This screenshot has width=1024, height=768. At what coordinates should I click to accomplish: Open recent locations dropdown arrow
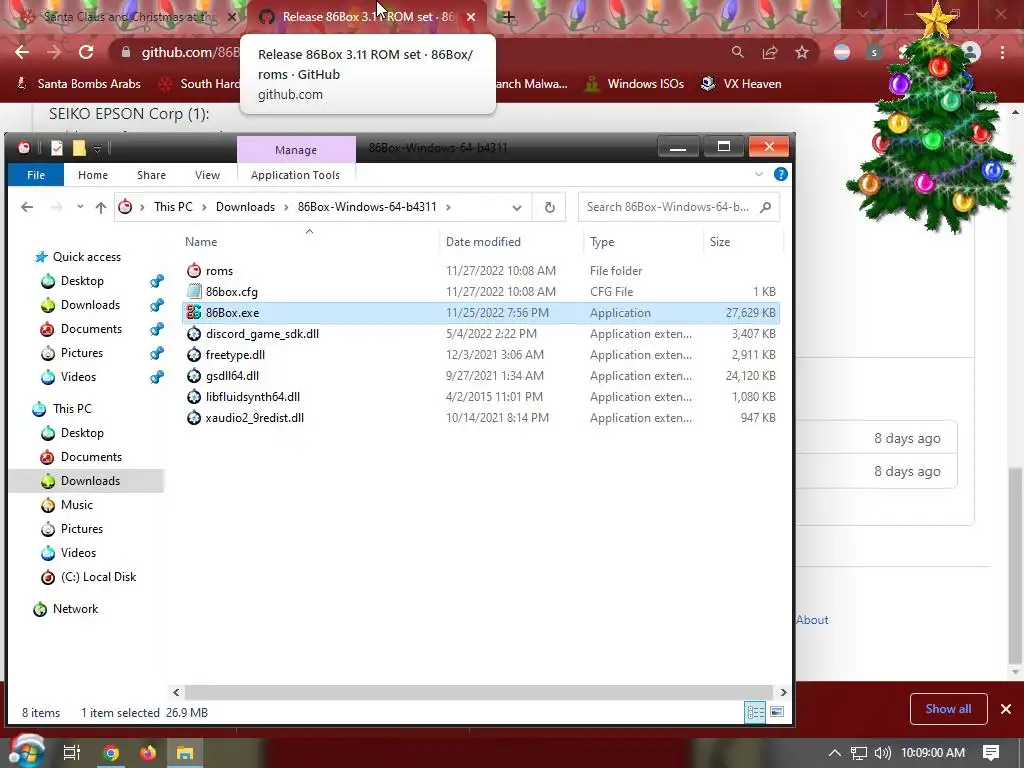pos(80,207)
